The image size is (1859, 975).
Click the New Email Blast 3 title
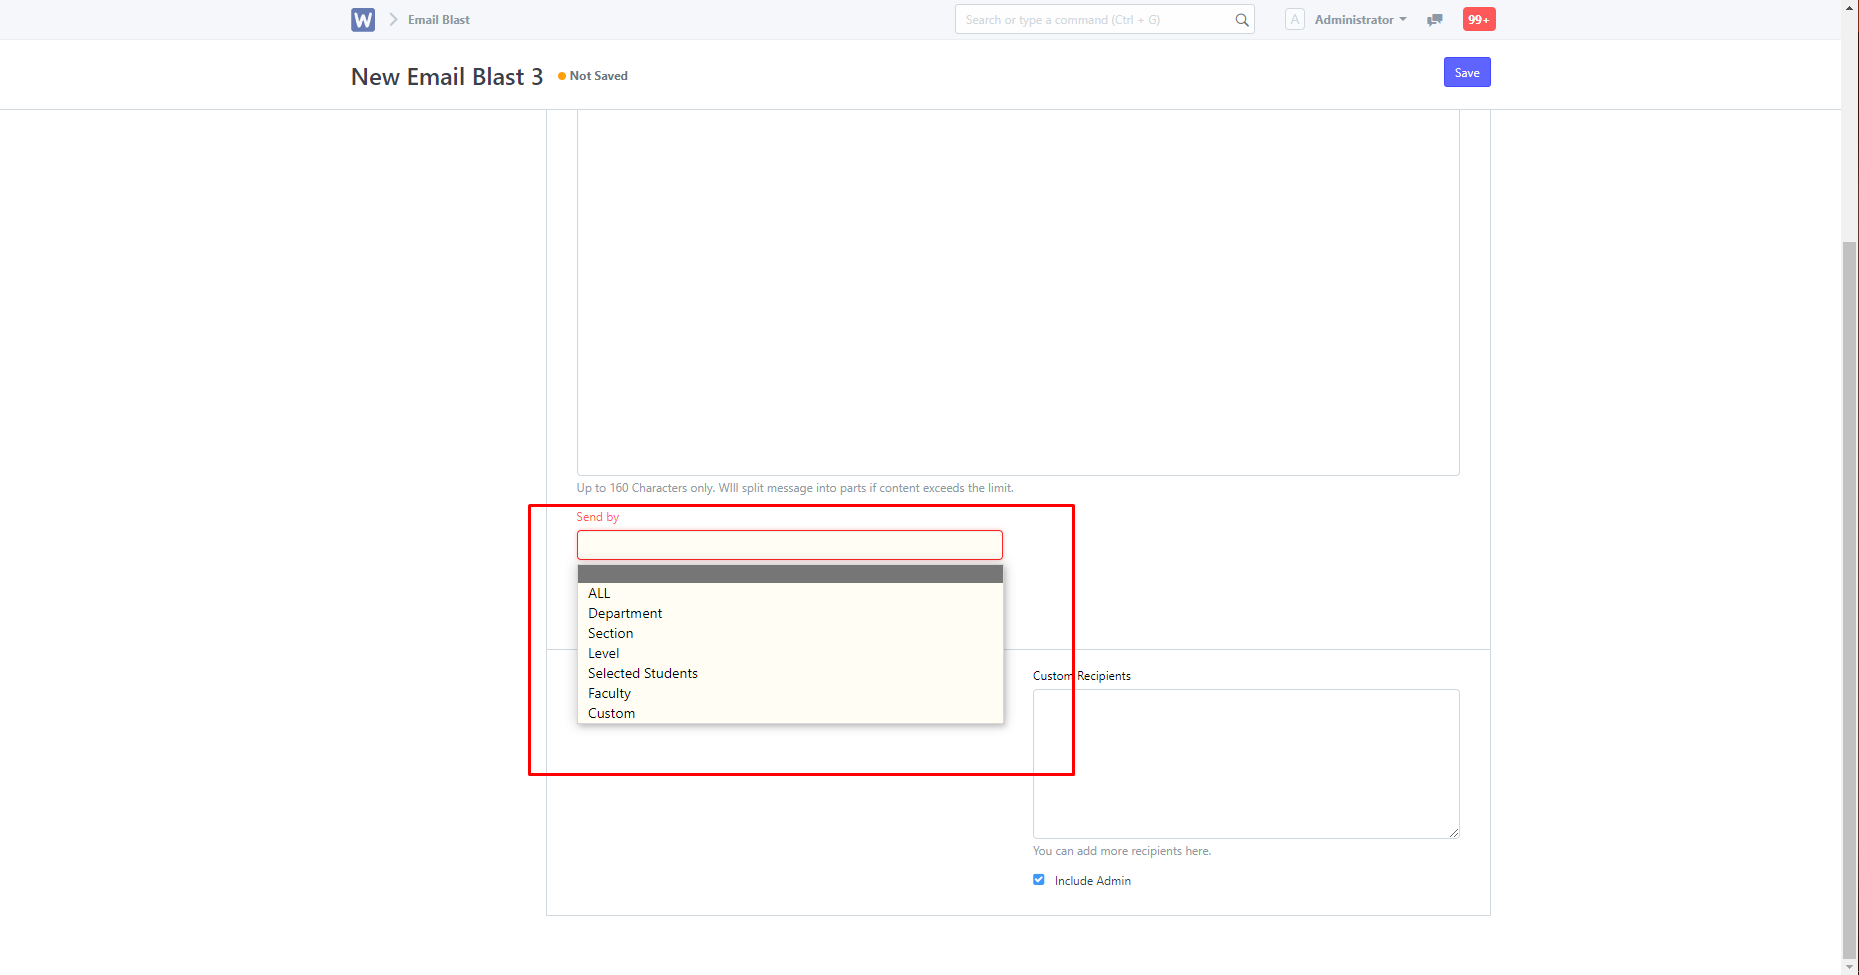click(x=447, y=77)
